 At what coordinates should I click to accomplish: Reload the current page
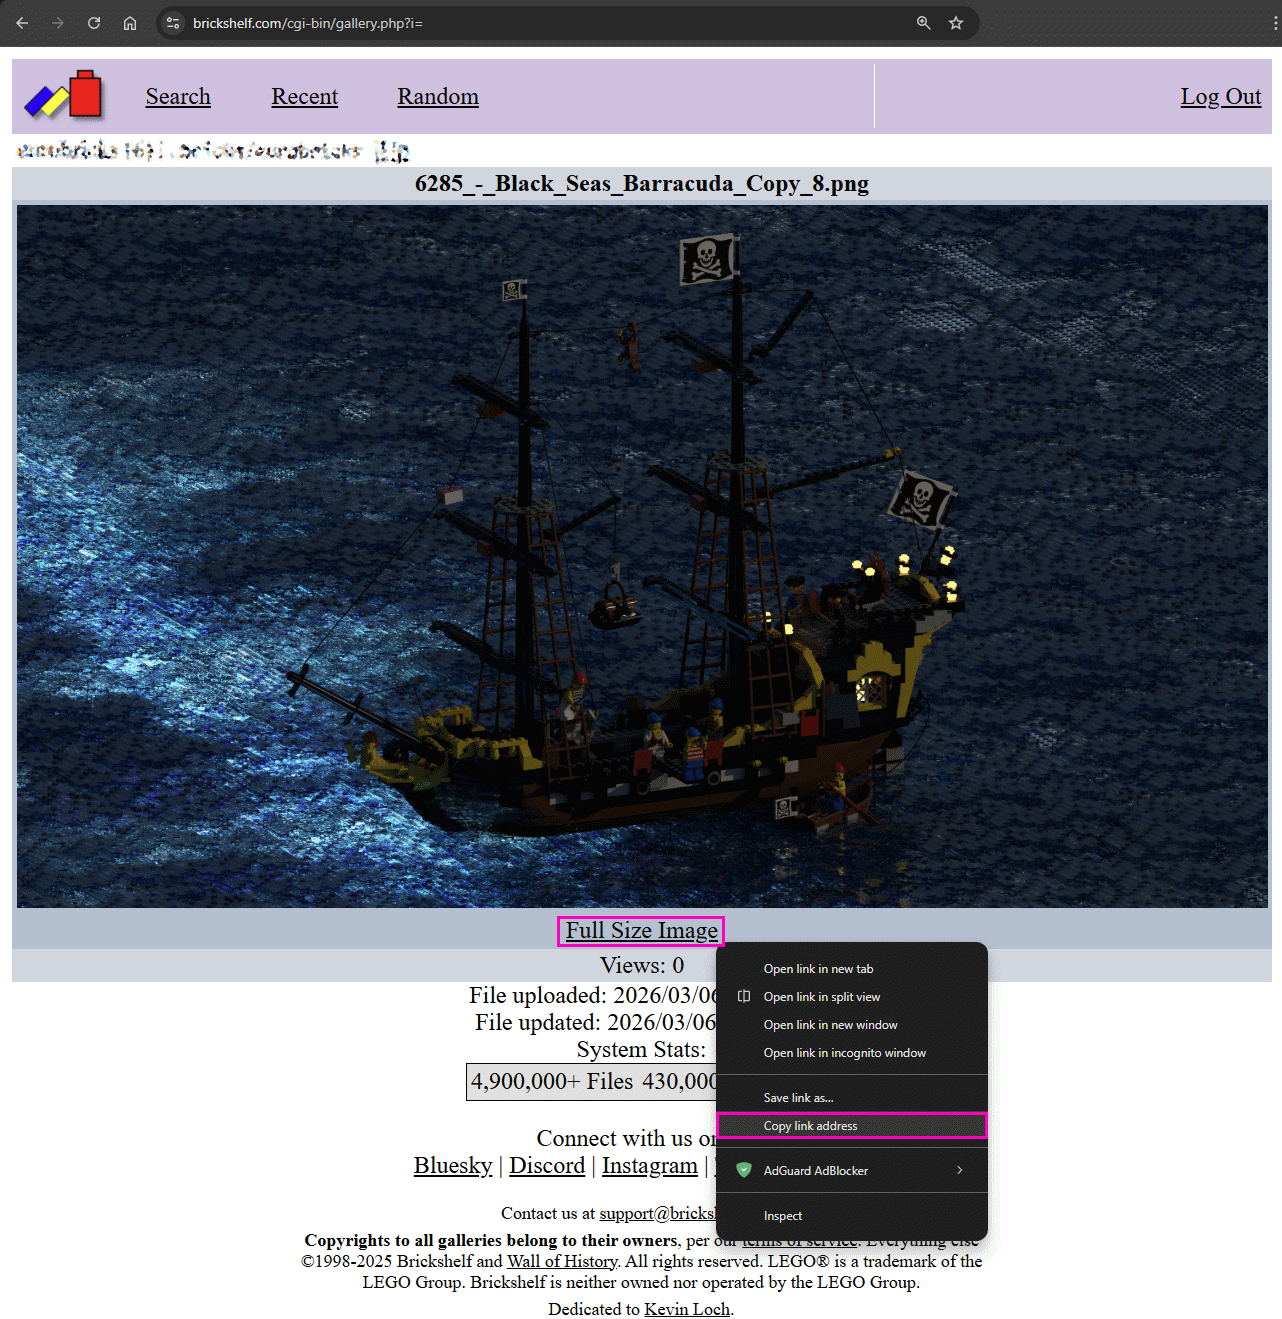tap(93, 23)
